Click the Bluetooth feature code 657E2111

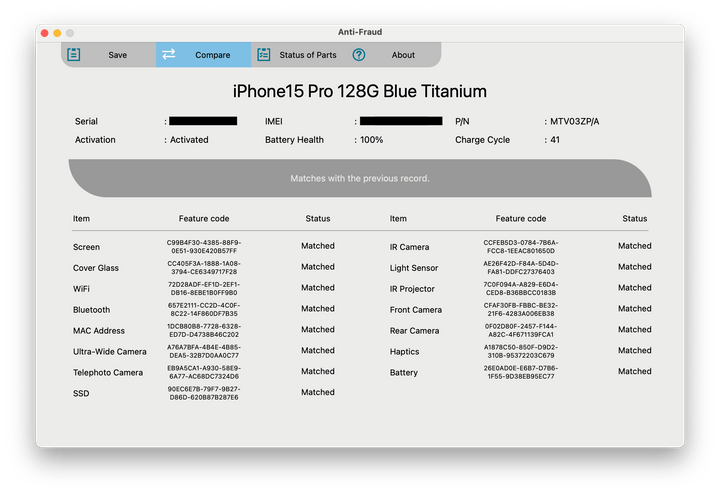204,309
